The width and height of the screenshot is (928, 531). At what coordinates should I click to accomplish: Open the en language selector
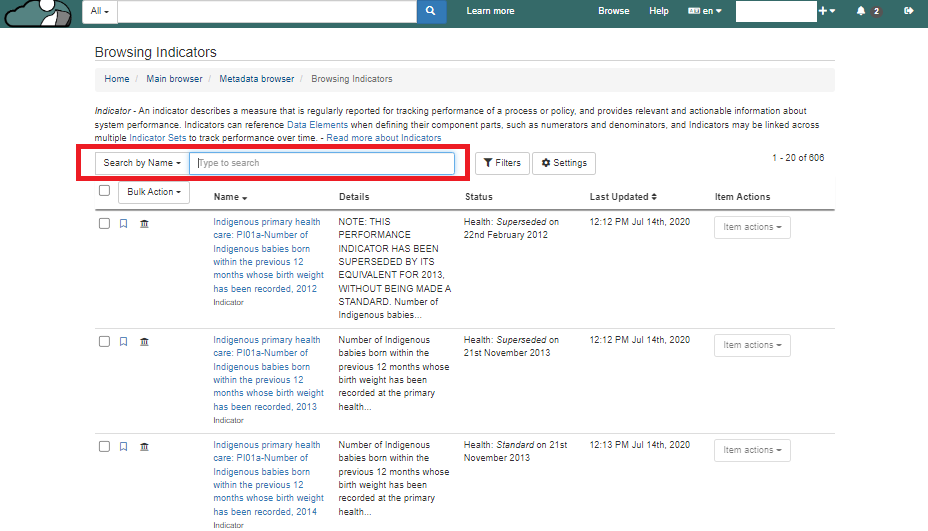coord(704,11)
